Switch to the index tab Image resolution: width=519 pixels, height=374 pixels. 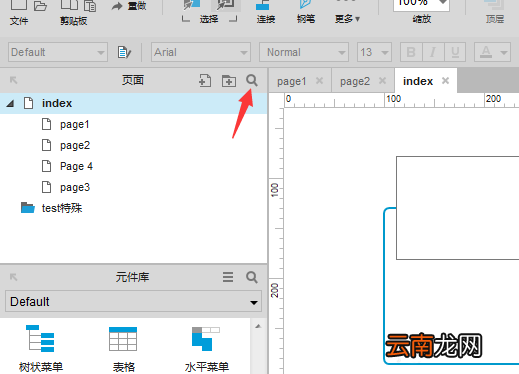(418, 81)
